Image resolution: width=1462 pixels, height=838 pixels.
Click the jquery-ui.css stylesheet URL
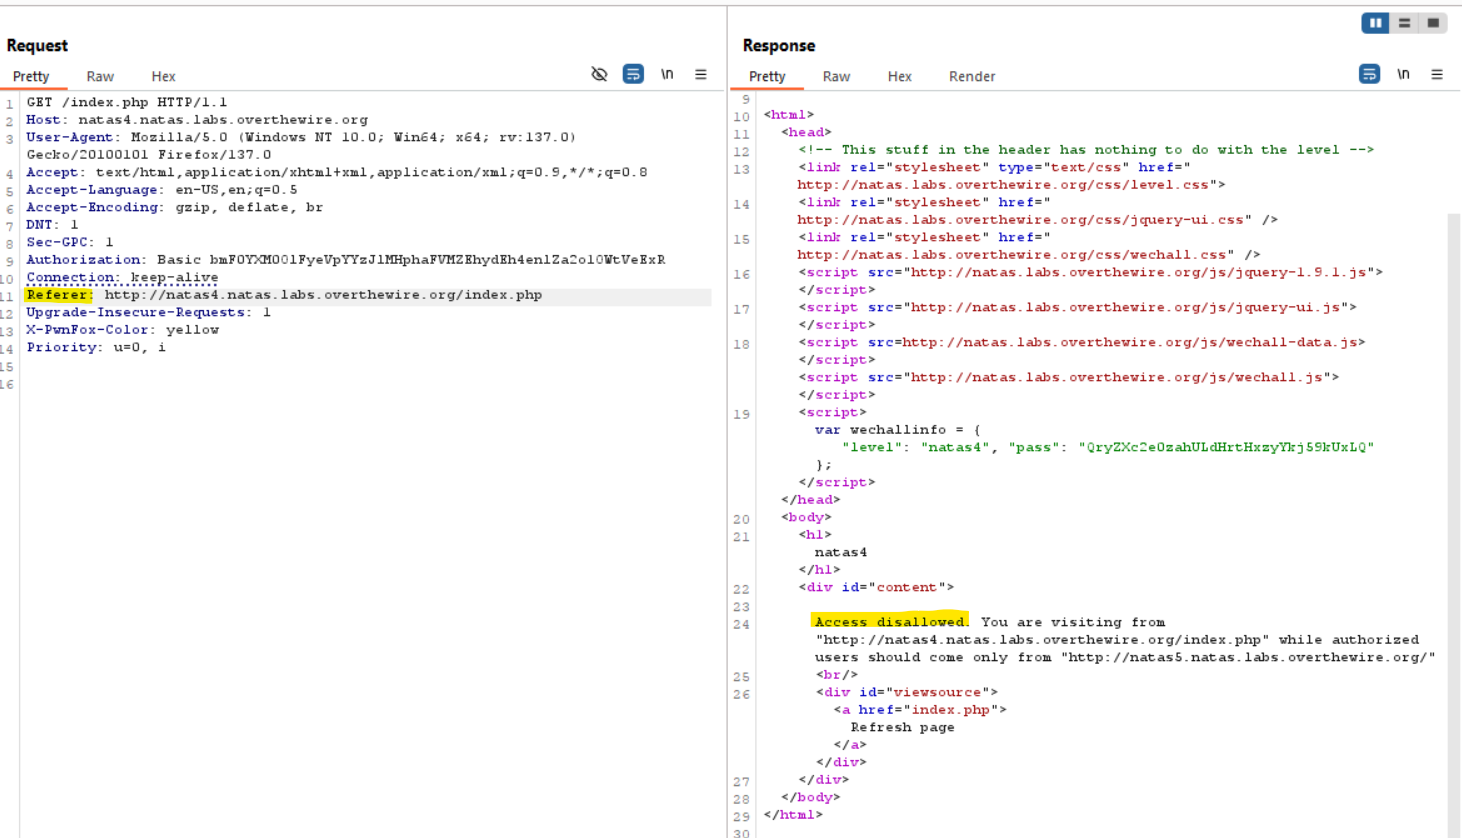coord(1024,220)
